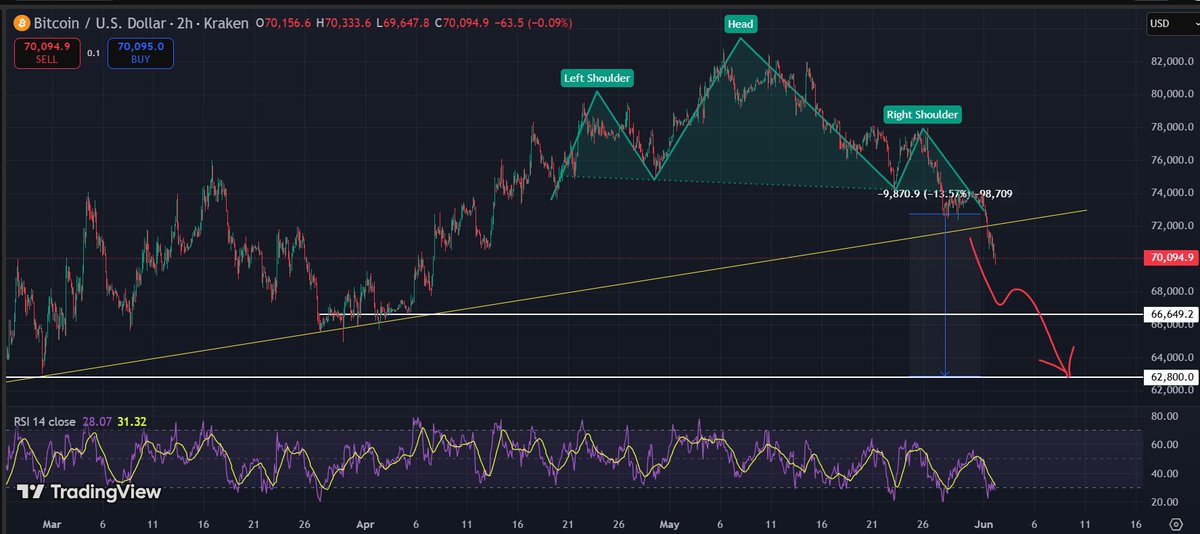Click the 64,000.0 price scale value

(x=1171, y=357)
